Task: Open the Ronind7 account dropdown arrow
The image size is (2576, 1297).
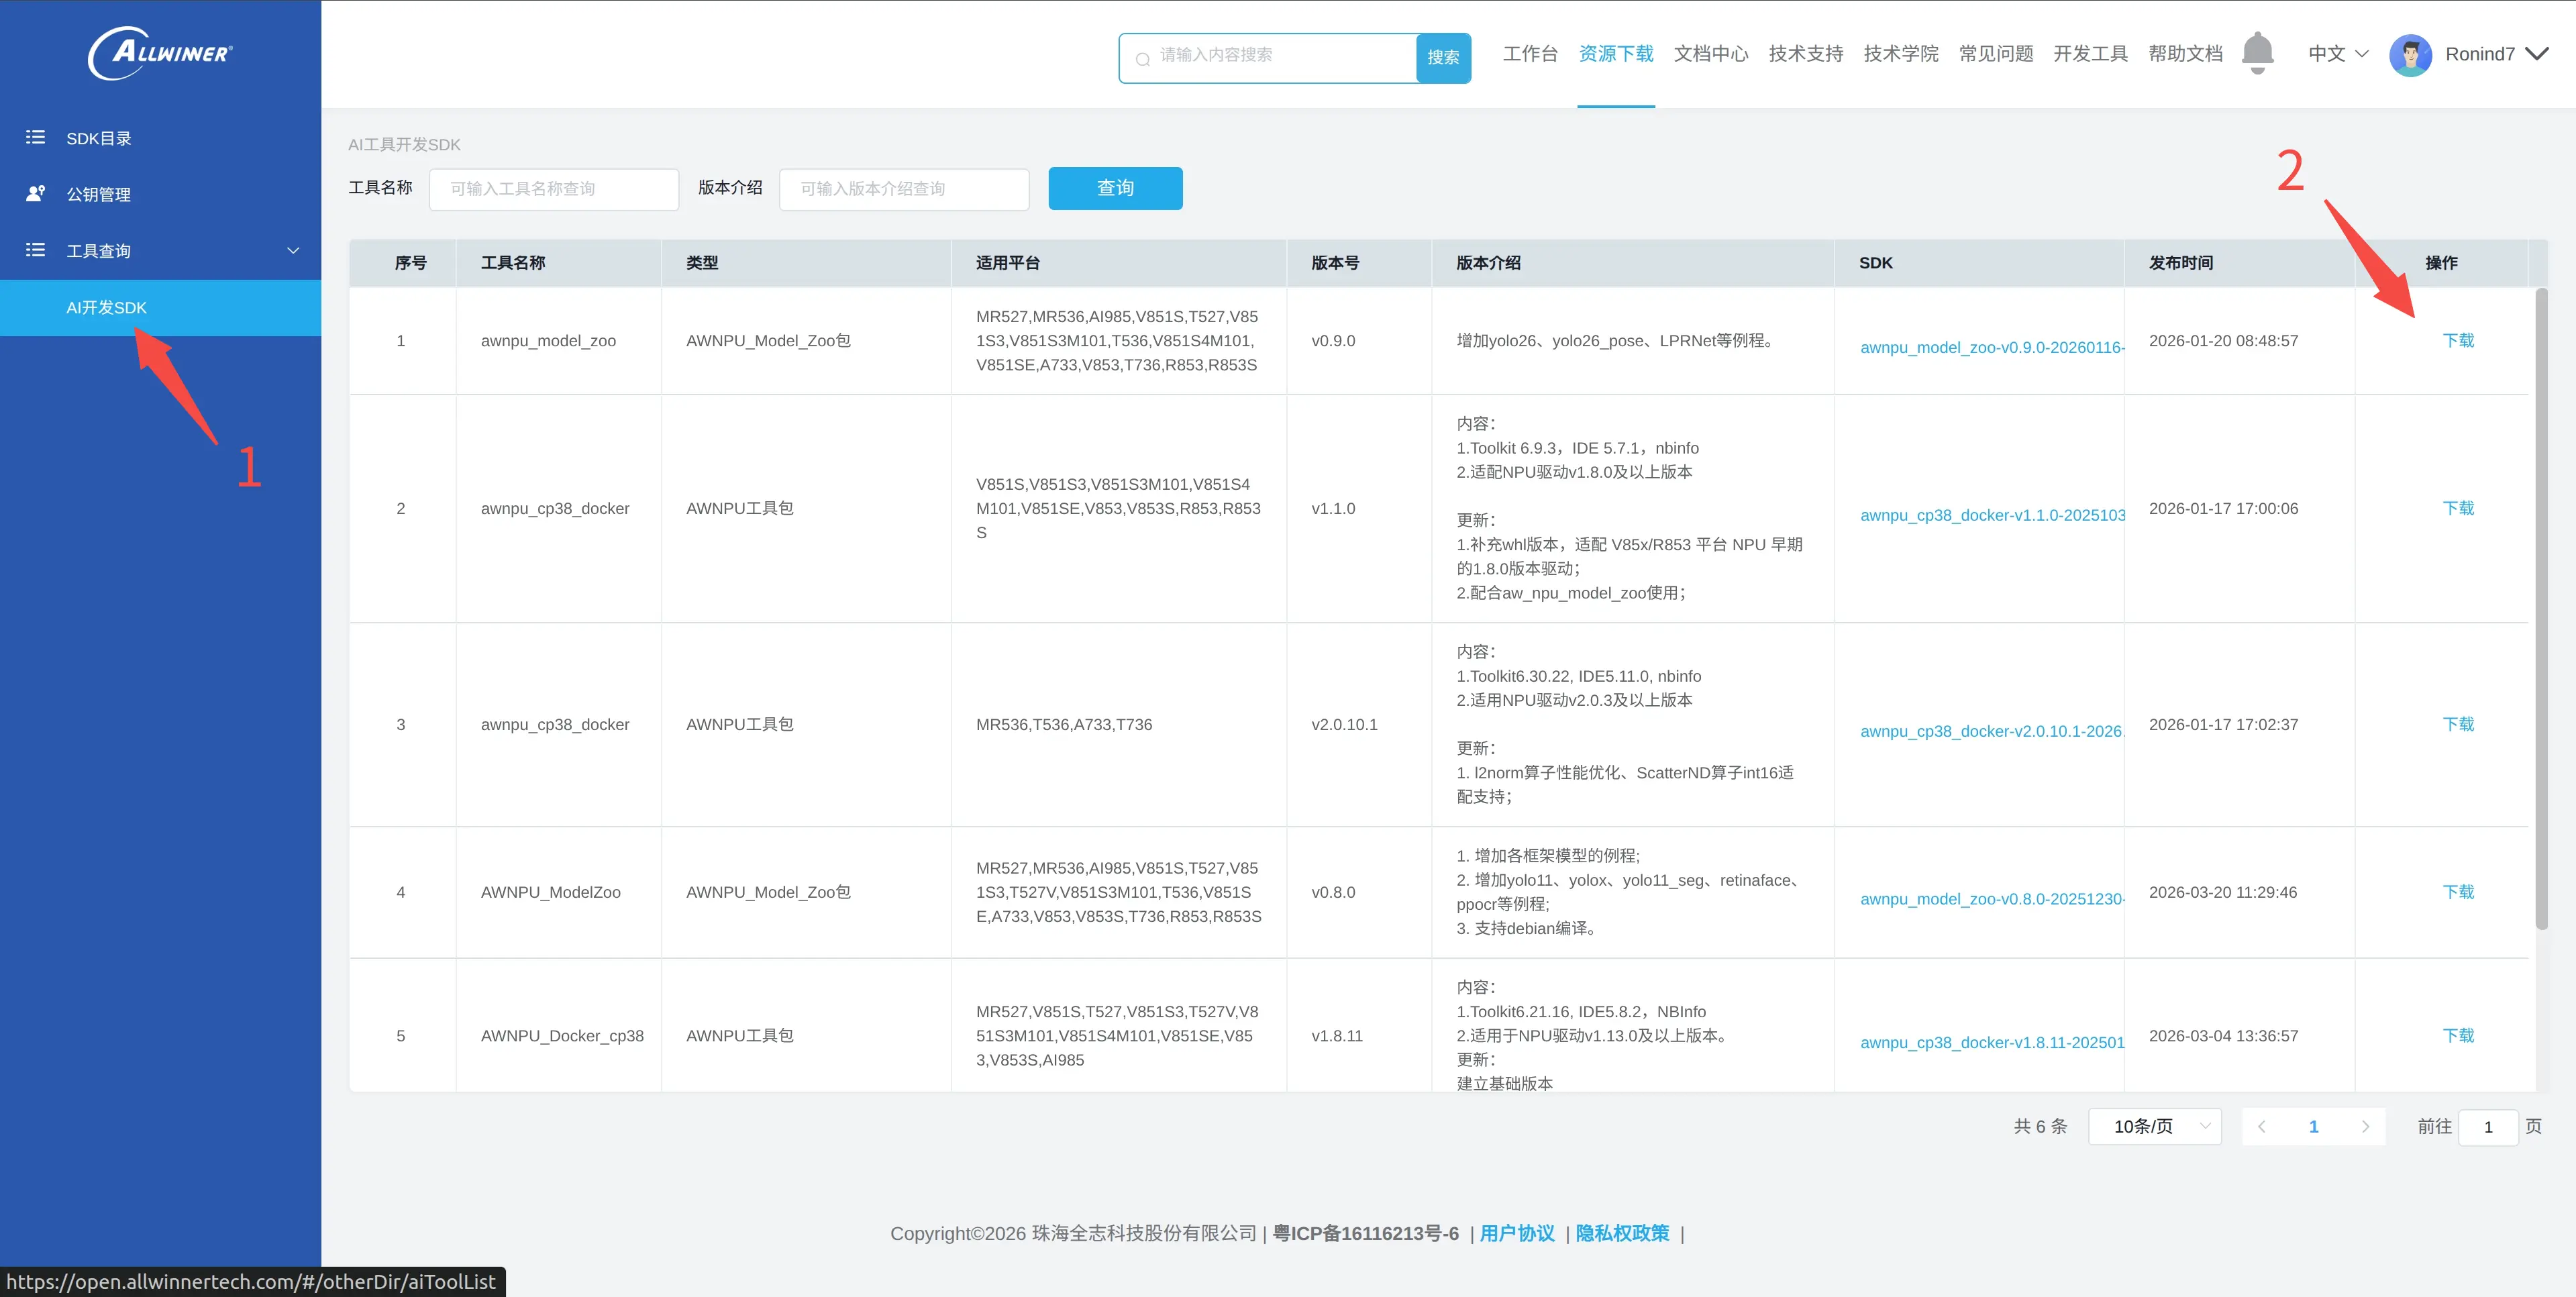Action: point(2537,54)
